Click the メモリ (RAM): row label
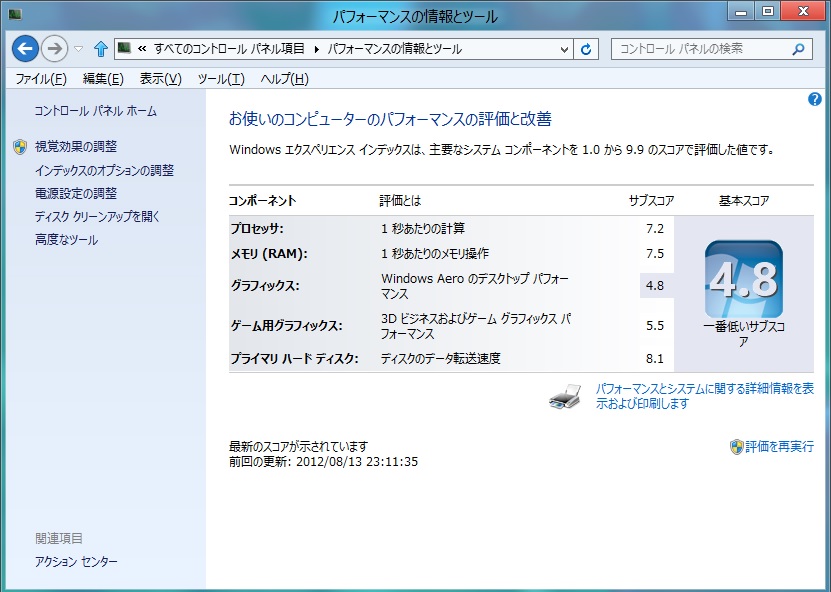The width and height of the screenshot is (831, 592). coord(269,254)
